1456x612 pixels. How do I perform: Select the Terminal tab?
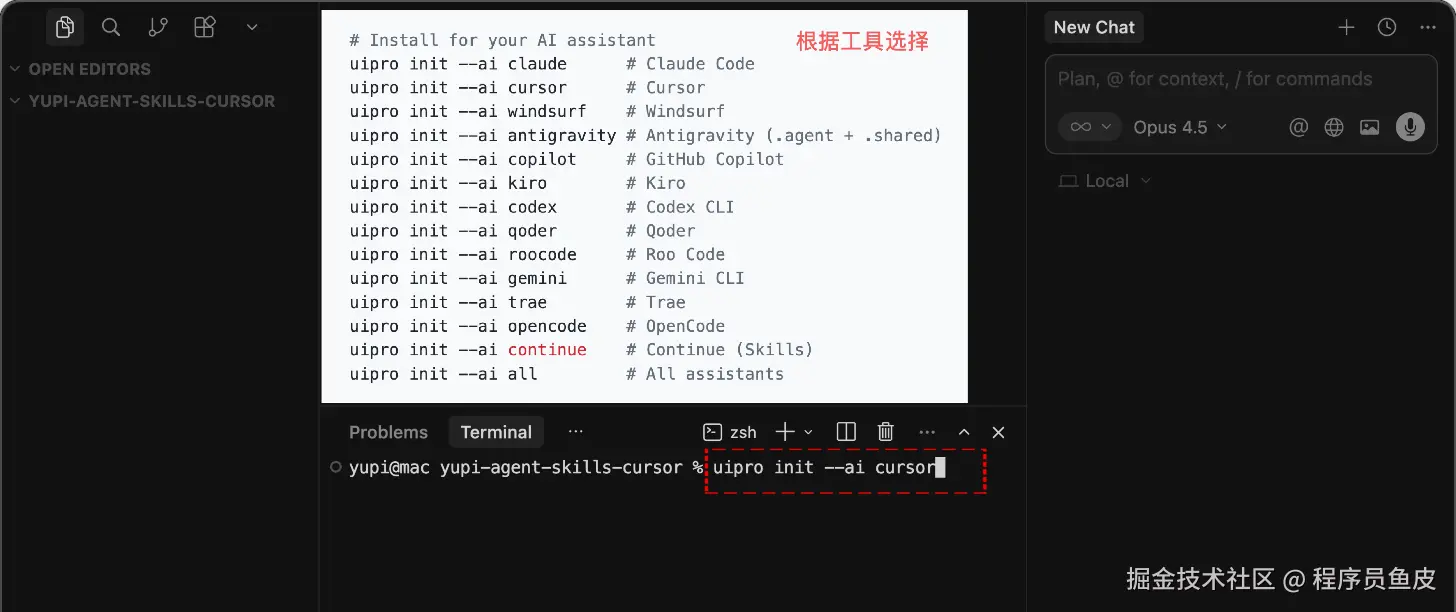(496, 432)
